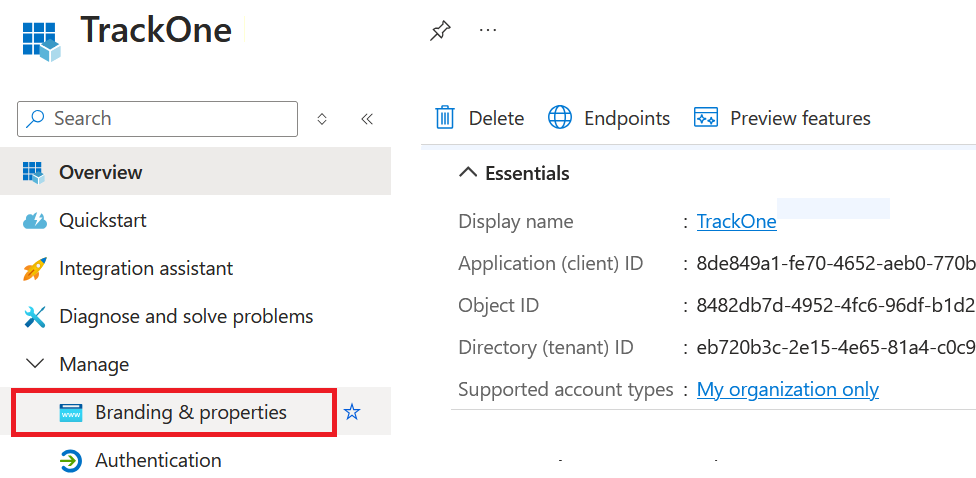Viewport: 976px width, 478px height.
Task: Click the Delete trash icon
Action: [x=445, y=118]
